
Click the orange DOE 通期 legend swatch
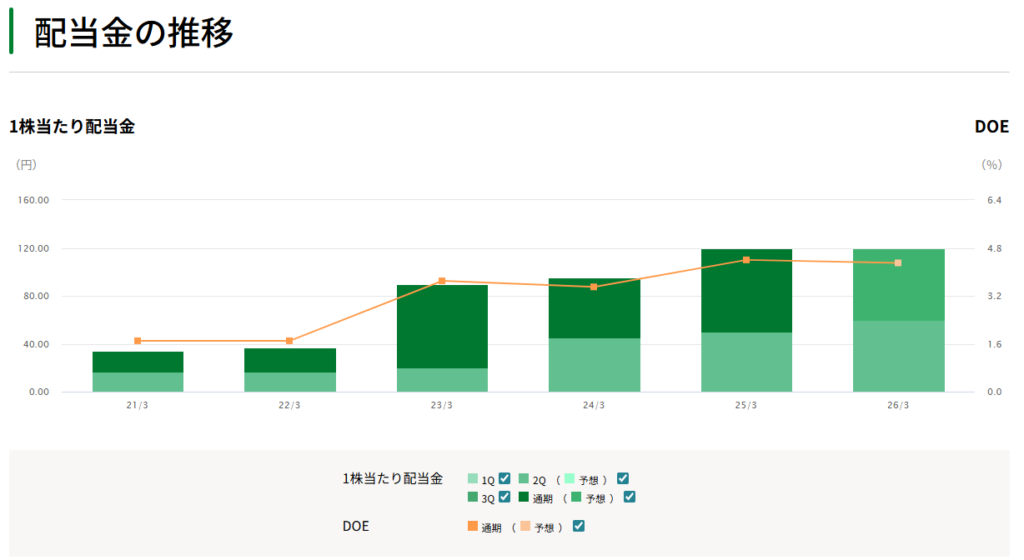(x=473, y=526)
